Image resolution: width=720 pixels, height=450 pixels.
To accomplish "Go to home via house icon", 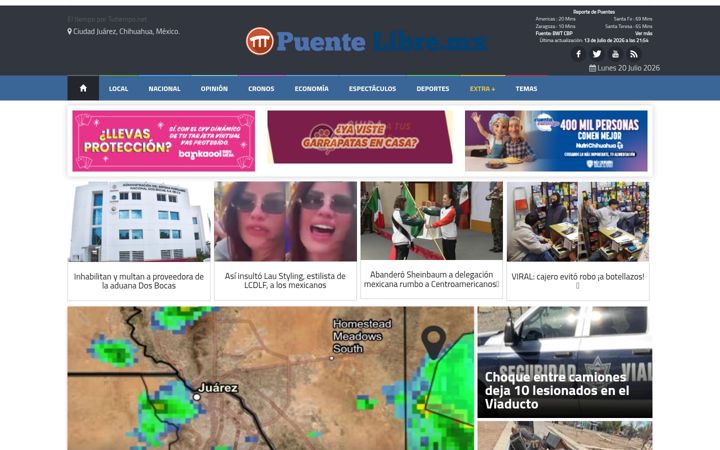I will point(83,88).
